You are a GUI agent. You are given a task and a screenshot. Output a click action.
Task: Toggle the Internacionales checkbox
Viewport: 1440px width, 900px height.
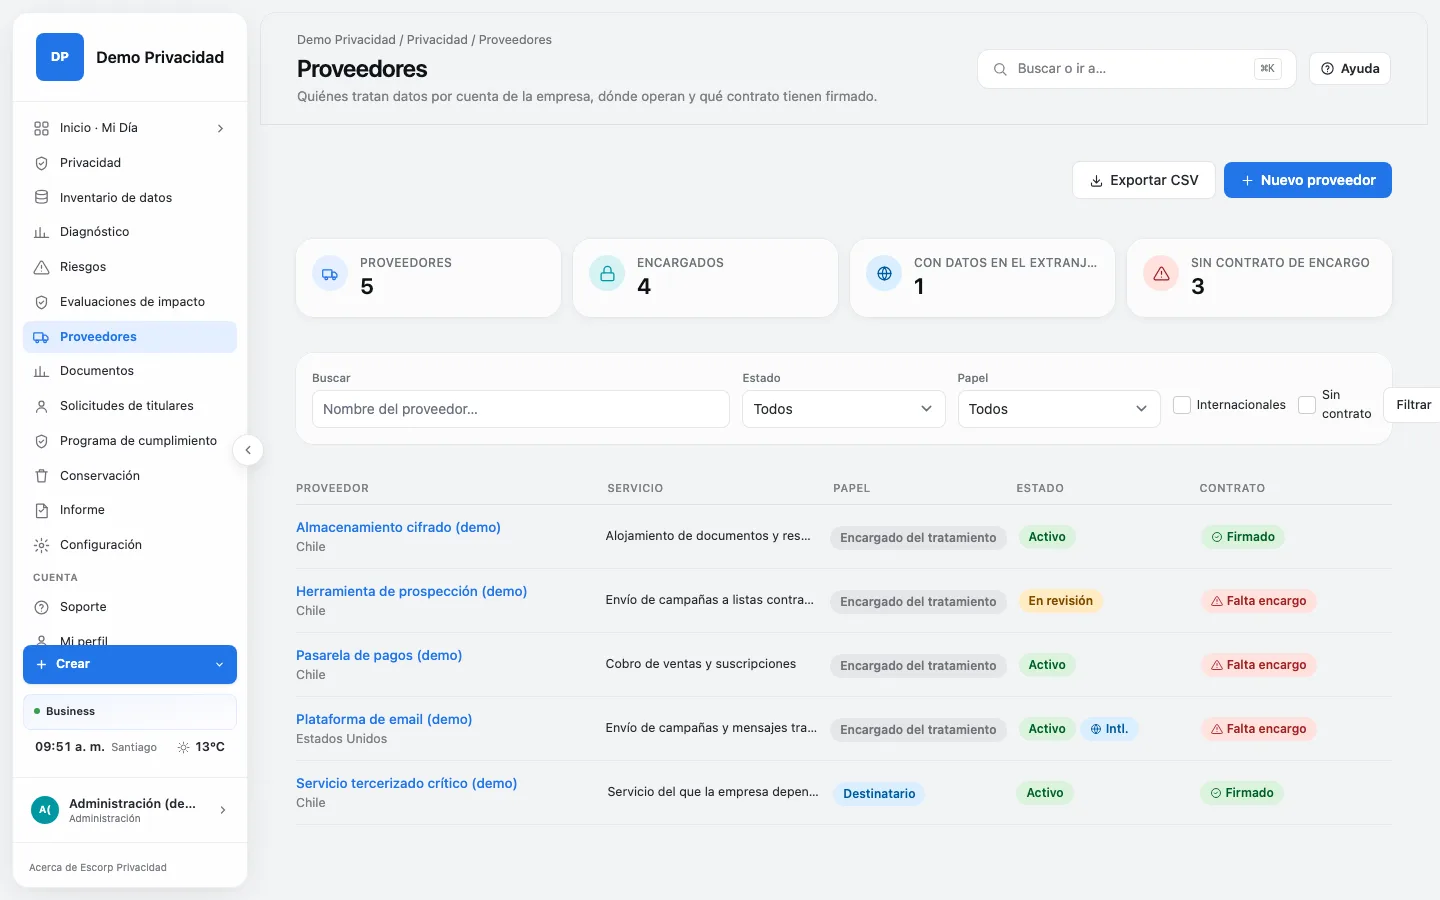click(x=1182, y=405)
